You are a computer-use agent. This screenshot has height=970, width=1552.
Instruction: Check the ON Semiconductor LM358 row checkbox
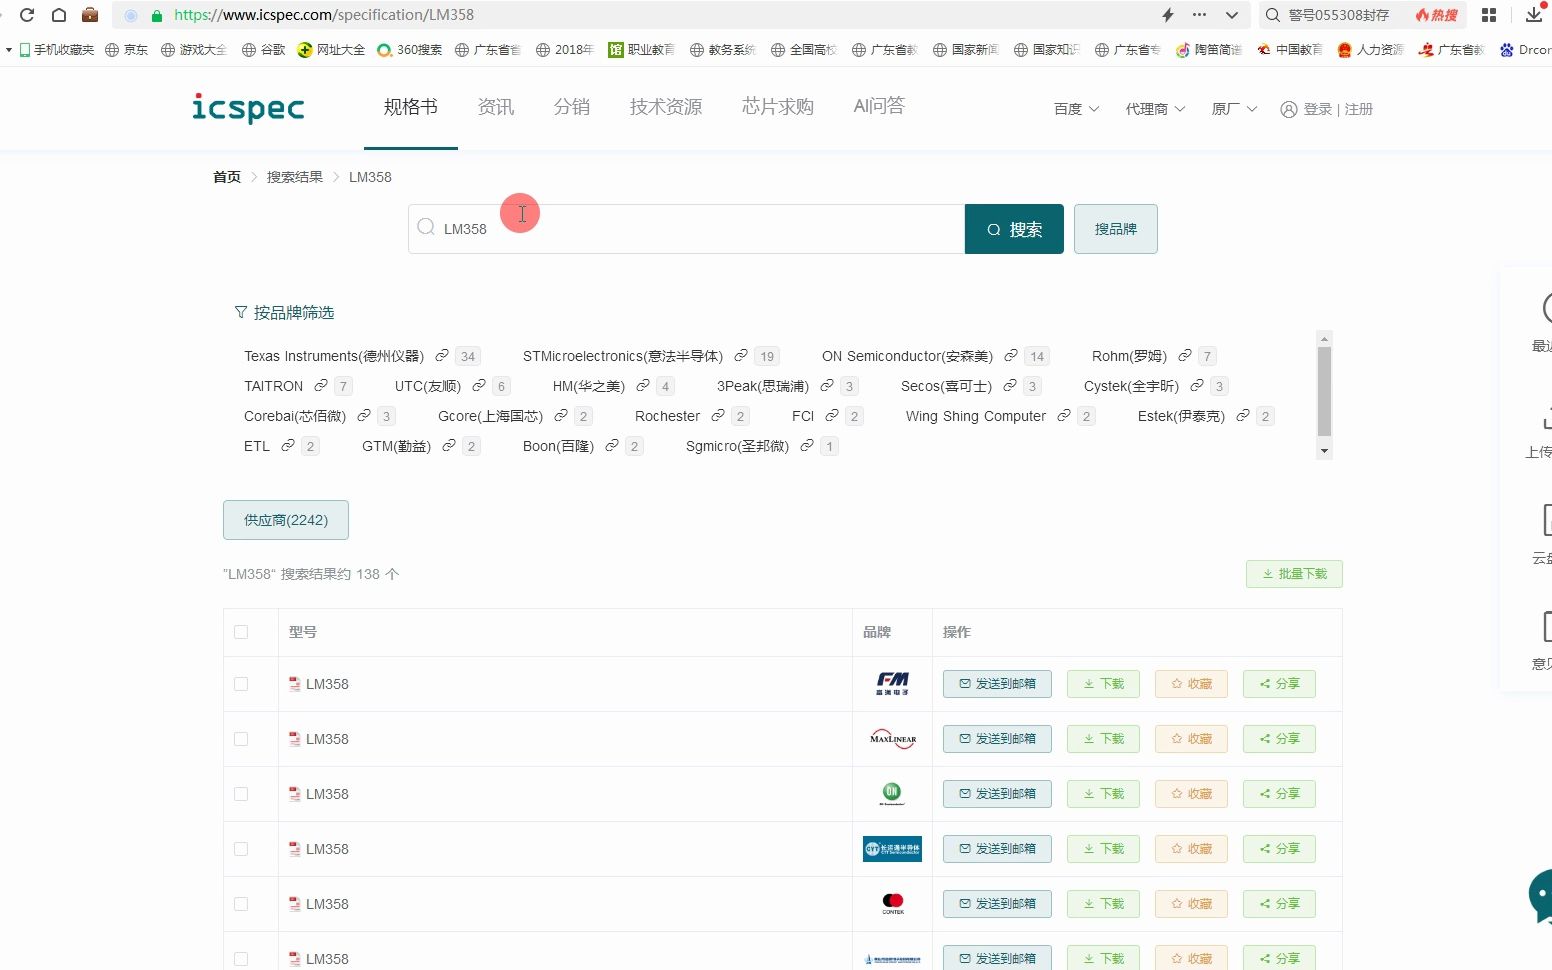click(x=241, y=794)
